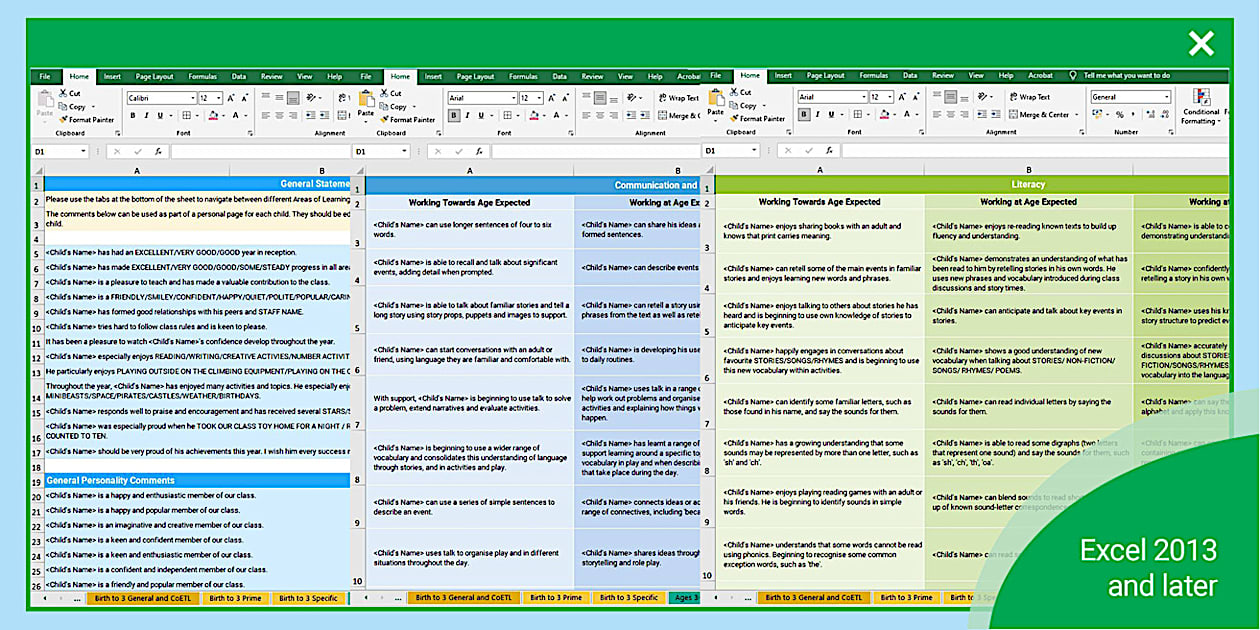This screenshot has height=630, width=1260.
Task: Expand the General number format dropdown
Action: pos(1166,98)
